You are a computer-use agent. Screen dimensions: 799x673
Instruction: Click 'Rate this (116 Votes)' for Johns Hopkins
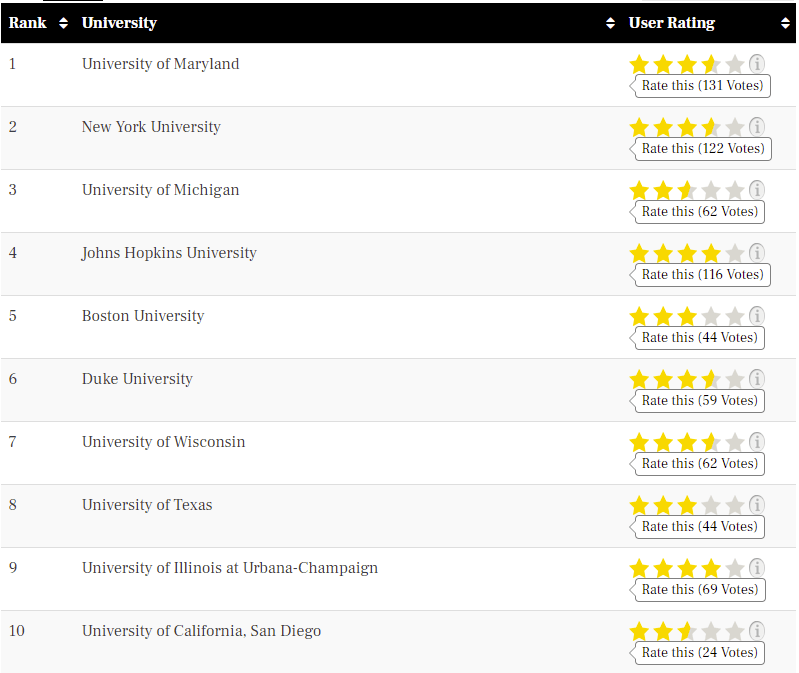click(x=702, y=275)
